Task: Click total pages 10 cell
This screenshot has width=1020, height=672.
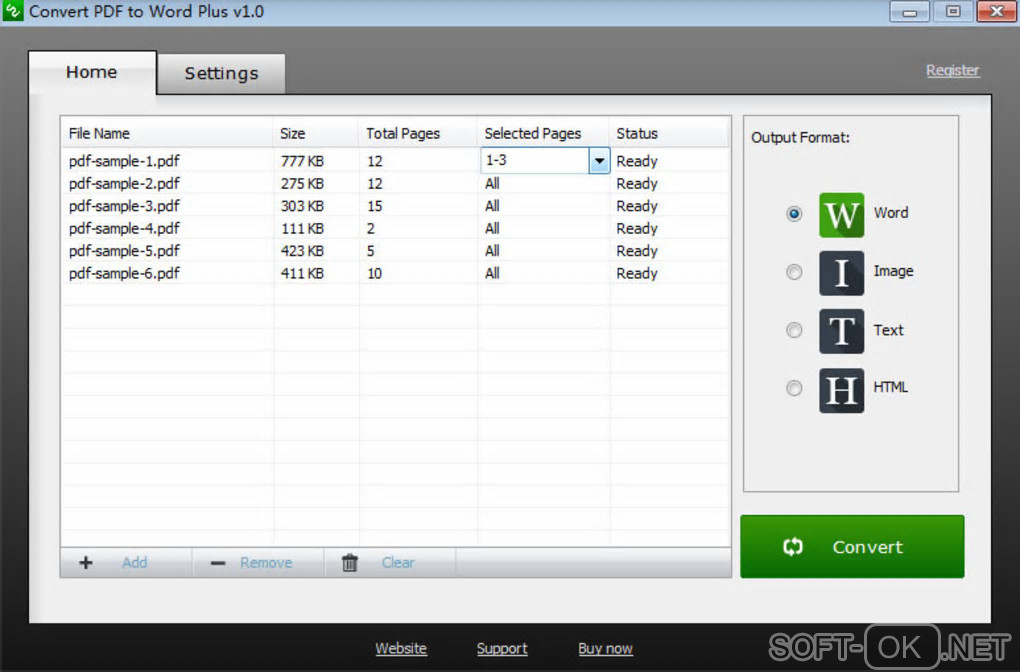Action: (375, 273)
